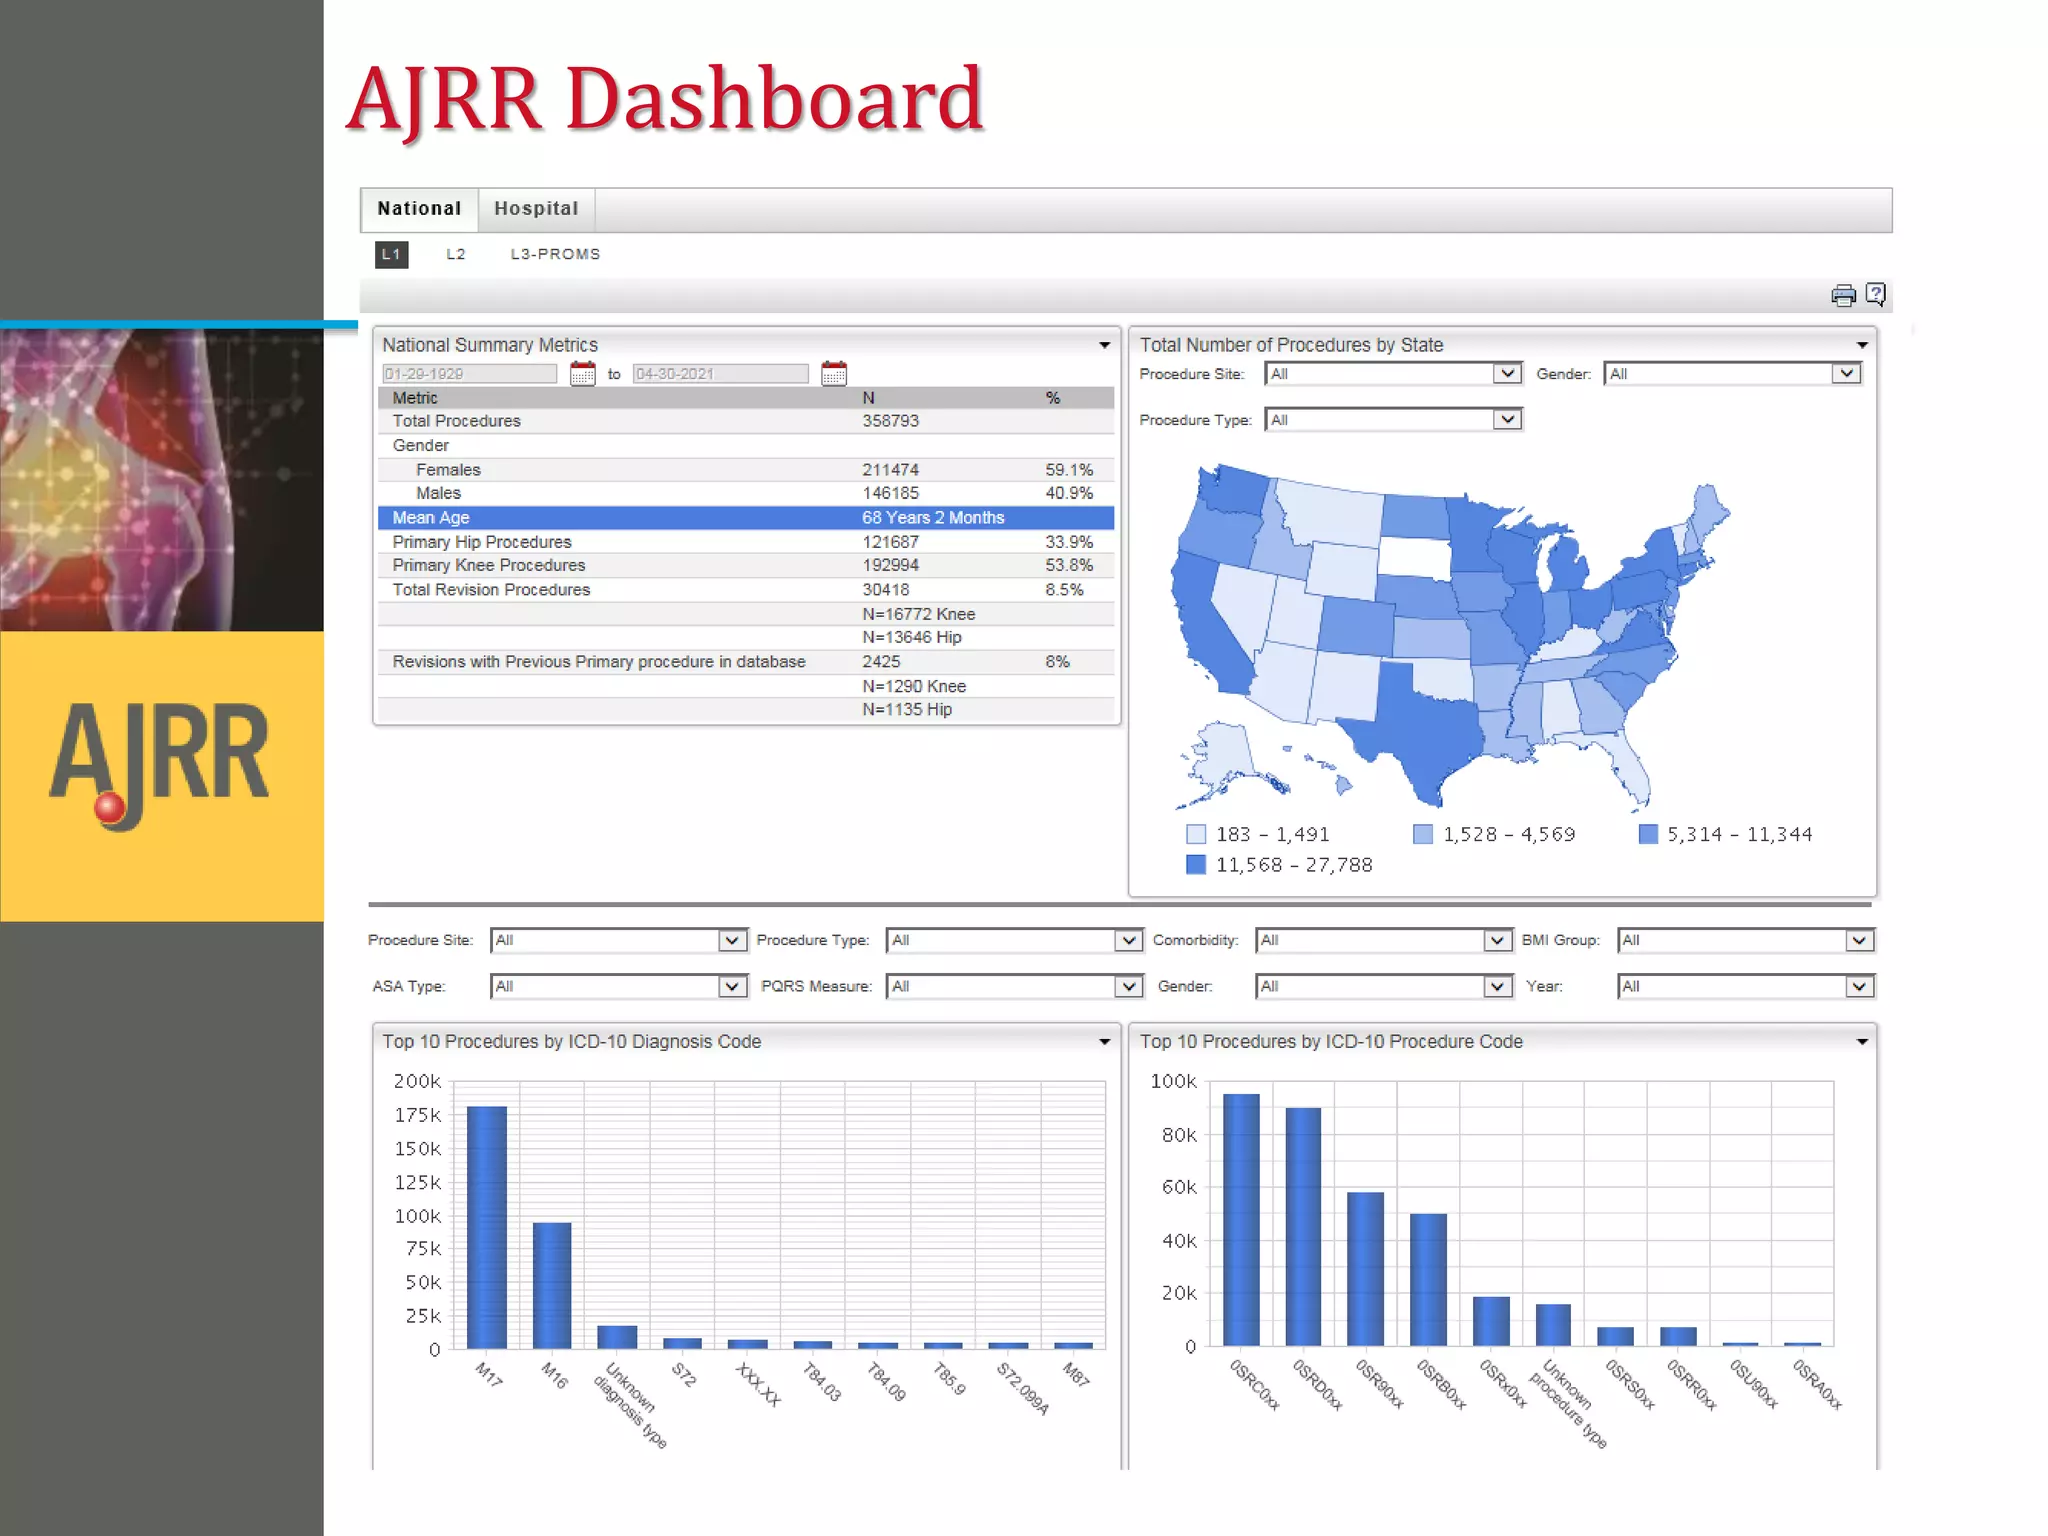This screenshot has width=2048, height=1536.
Task: Expand Total Number of Procedures by State menu
Action: (x=1861, y=345)
